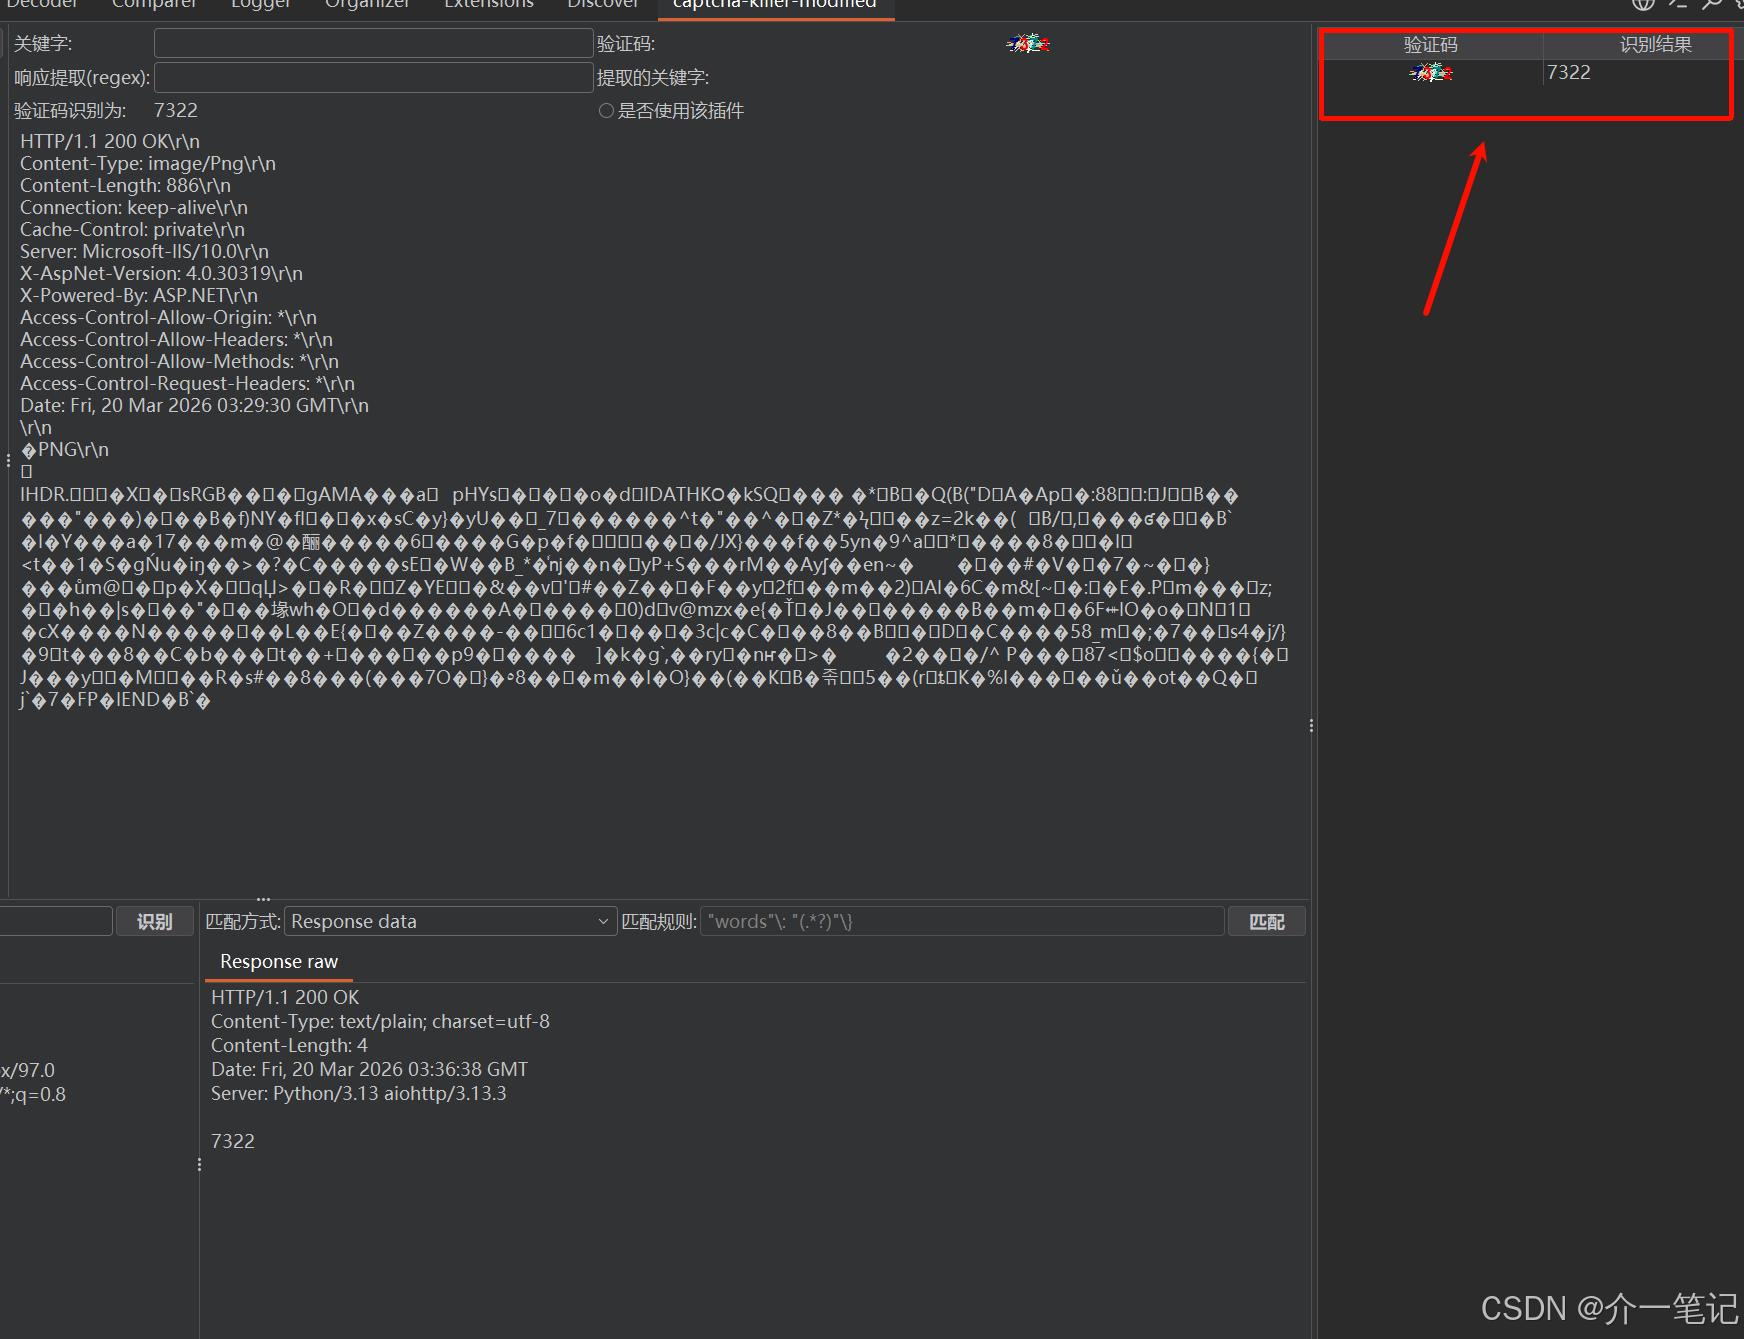Click the Cache-Control: private line
Viewport: 1744px width, 1339px height.
tap(133, 230)
